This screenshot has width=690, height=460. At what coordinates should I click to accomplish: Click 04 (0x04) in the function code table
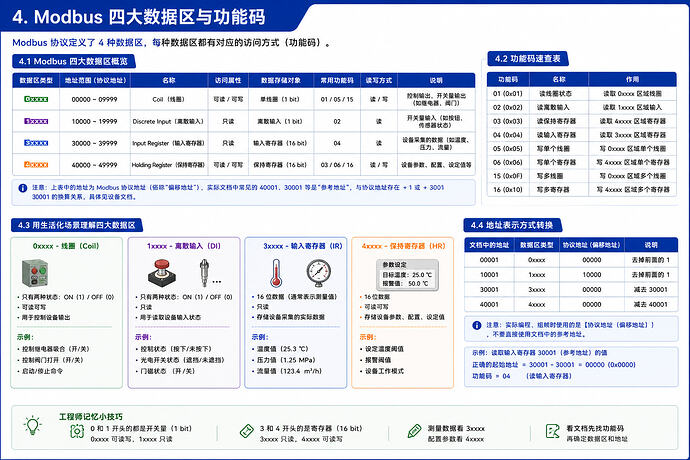tap(507, 135)
